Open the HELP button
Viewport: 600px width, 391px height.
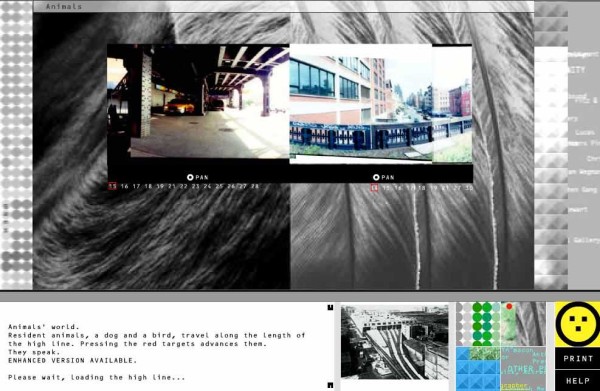577,381
